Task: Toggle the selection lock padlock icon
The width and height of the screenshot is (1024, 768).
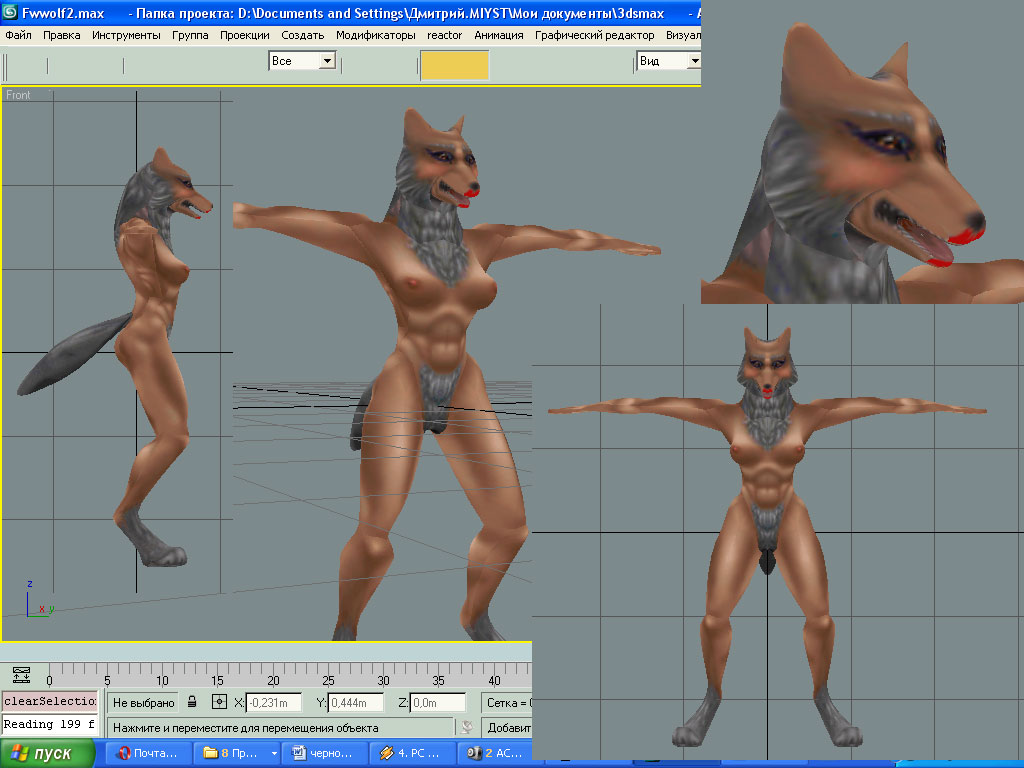Action: 192,702
